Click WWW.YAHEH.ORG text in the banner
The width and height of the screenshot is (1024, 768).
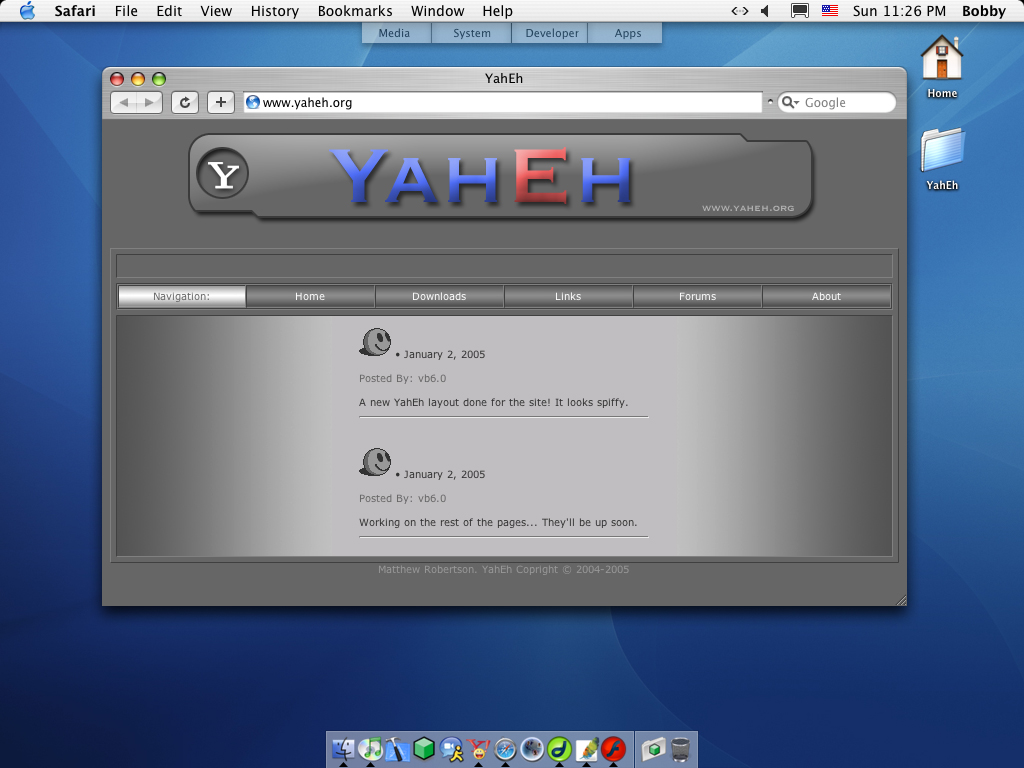click(748, 208)
